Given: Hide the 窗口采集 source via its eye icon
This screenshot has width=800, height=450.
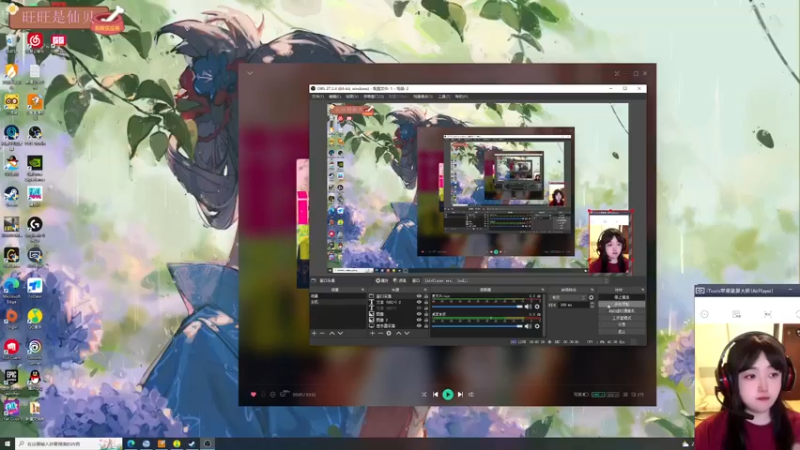Looking at the screenshot, I should coord(419,296).
